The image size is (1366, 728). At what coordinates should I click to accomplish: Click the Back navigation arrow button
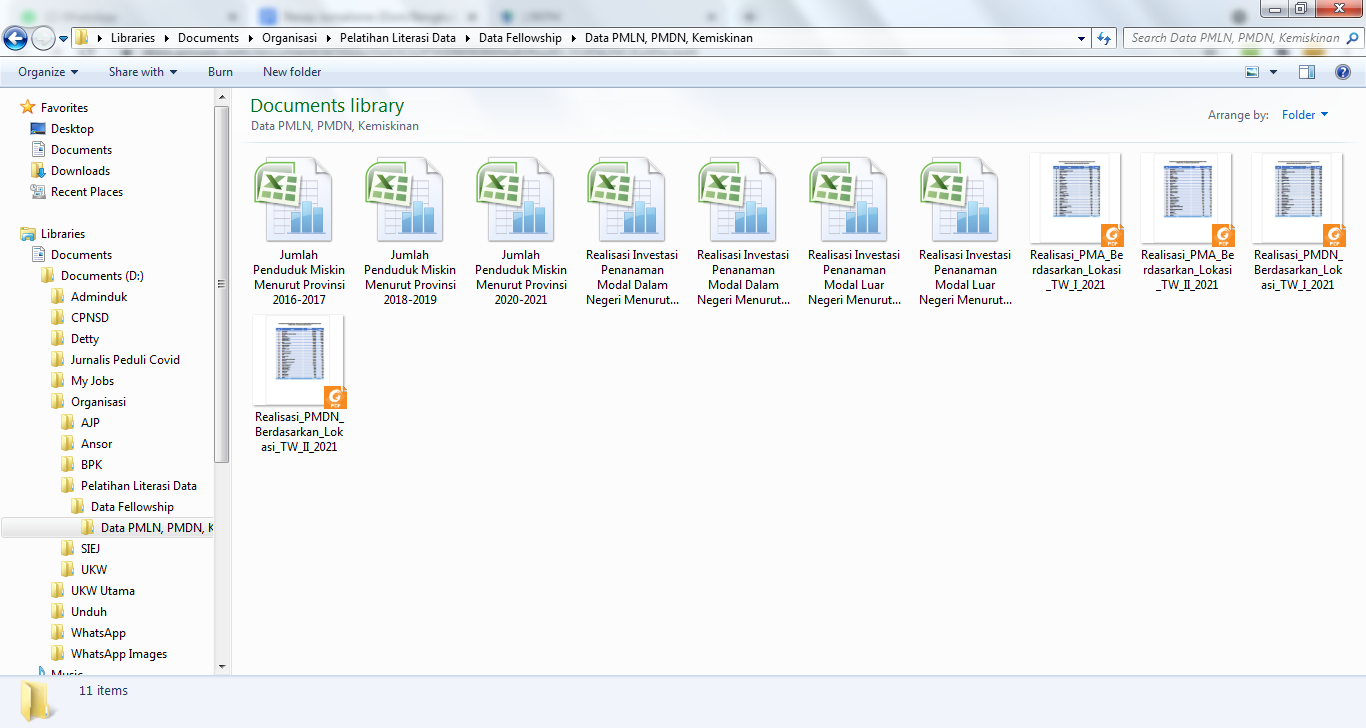click(x=15, y=38)
